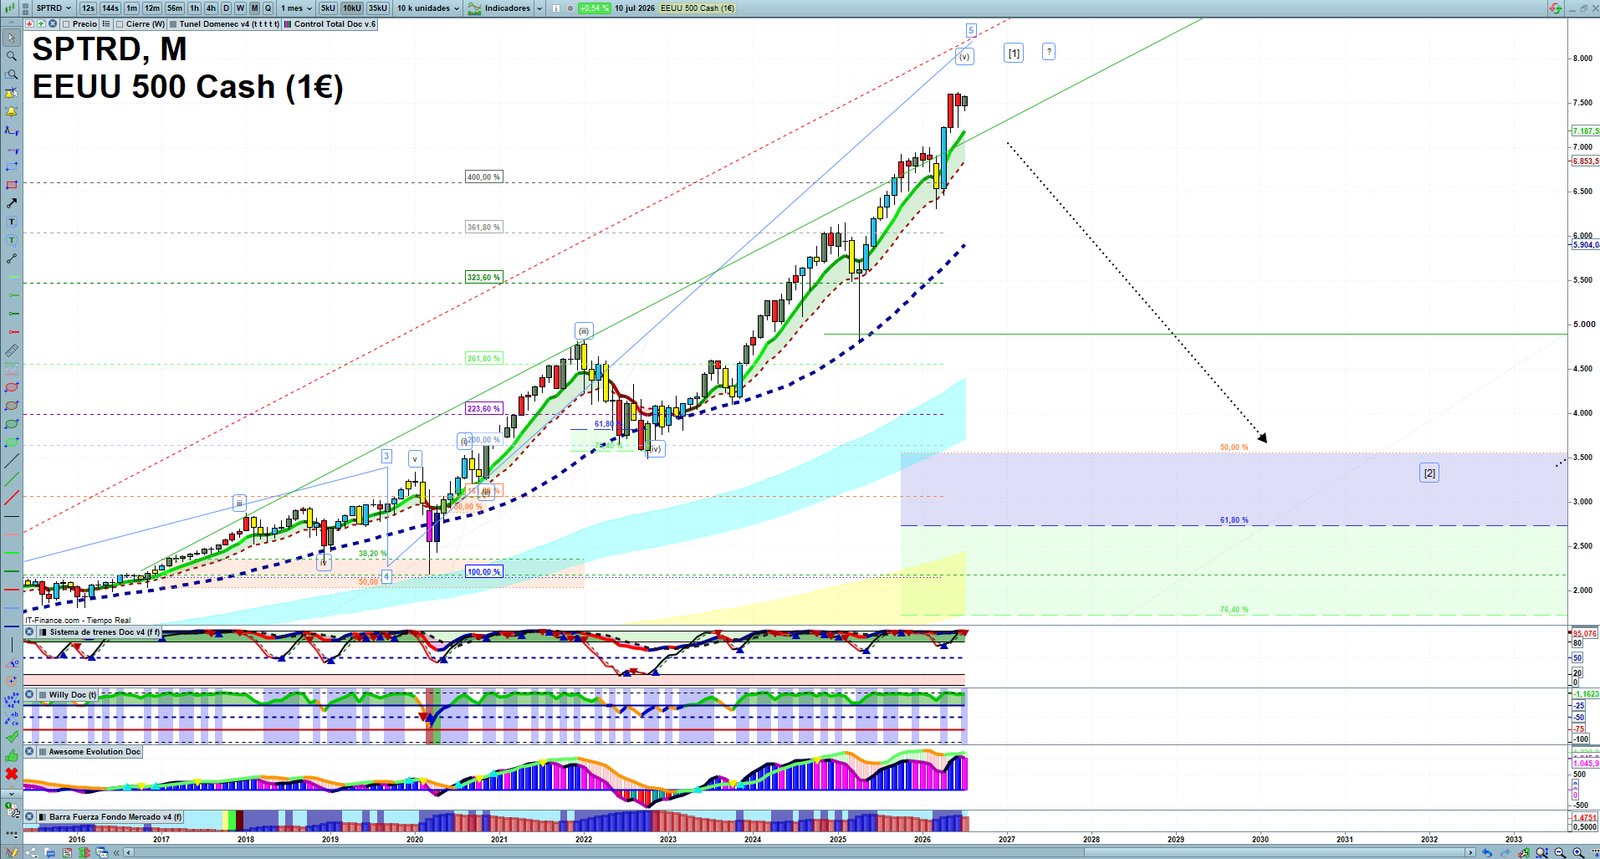Switch to the D daily timeframe

coord(226,8)
